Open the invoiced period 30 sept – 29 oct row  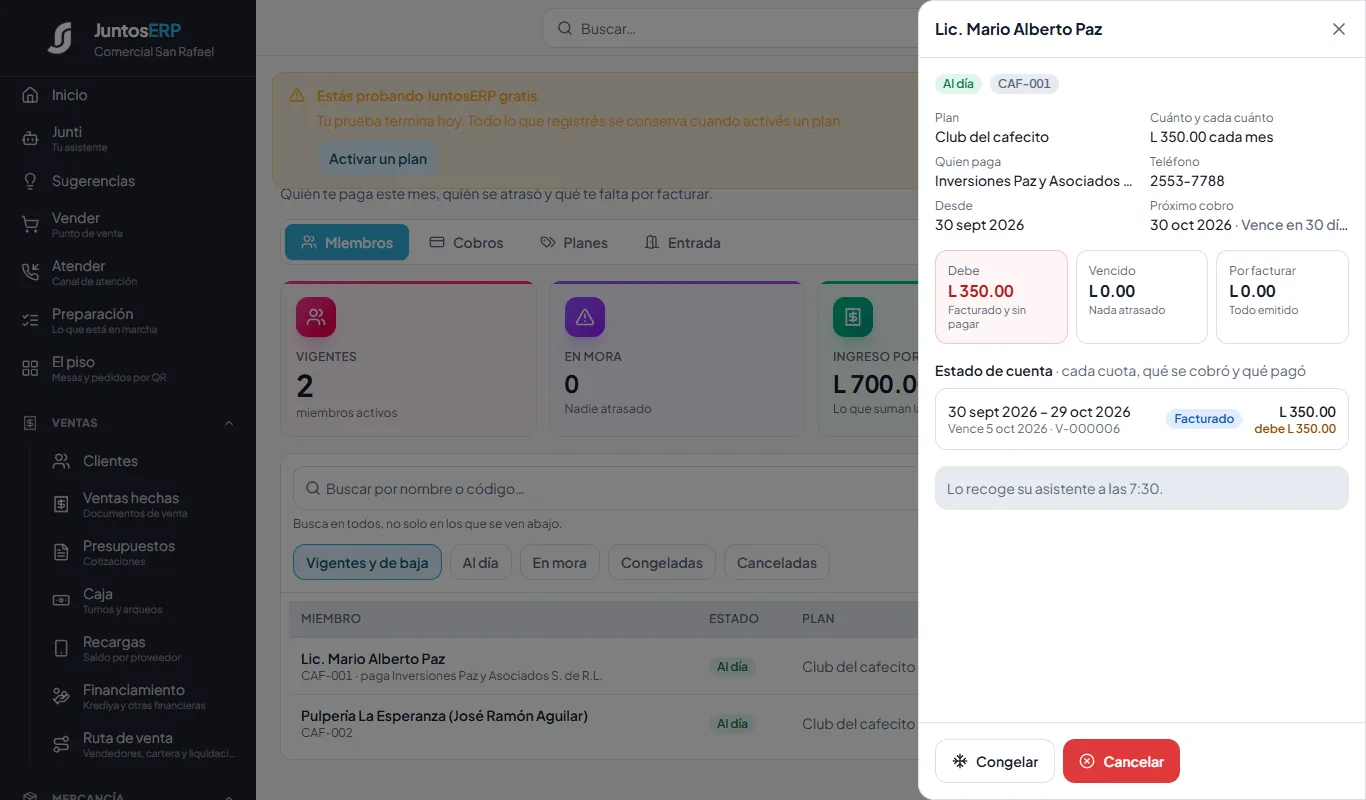[1141, 419]
